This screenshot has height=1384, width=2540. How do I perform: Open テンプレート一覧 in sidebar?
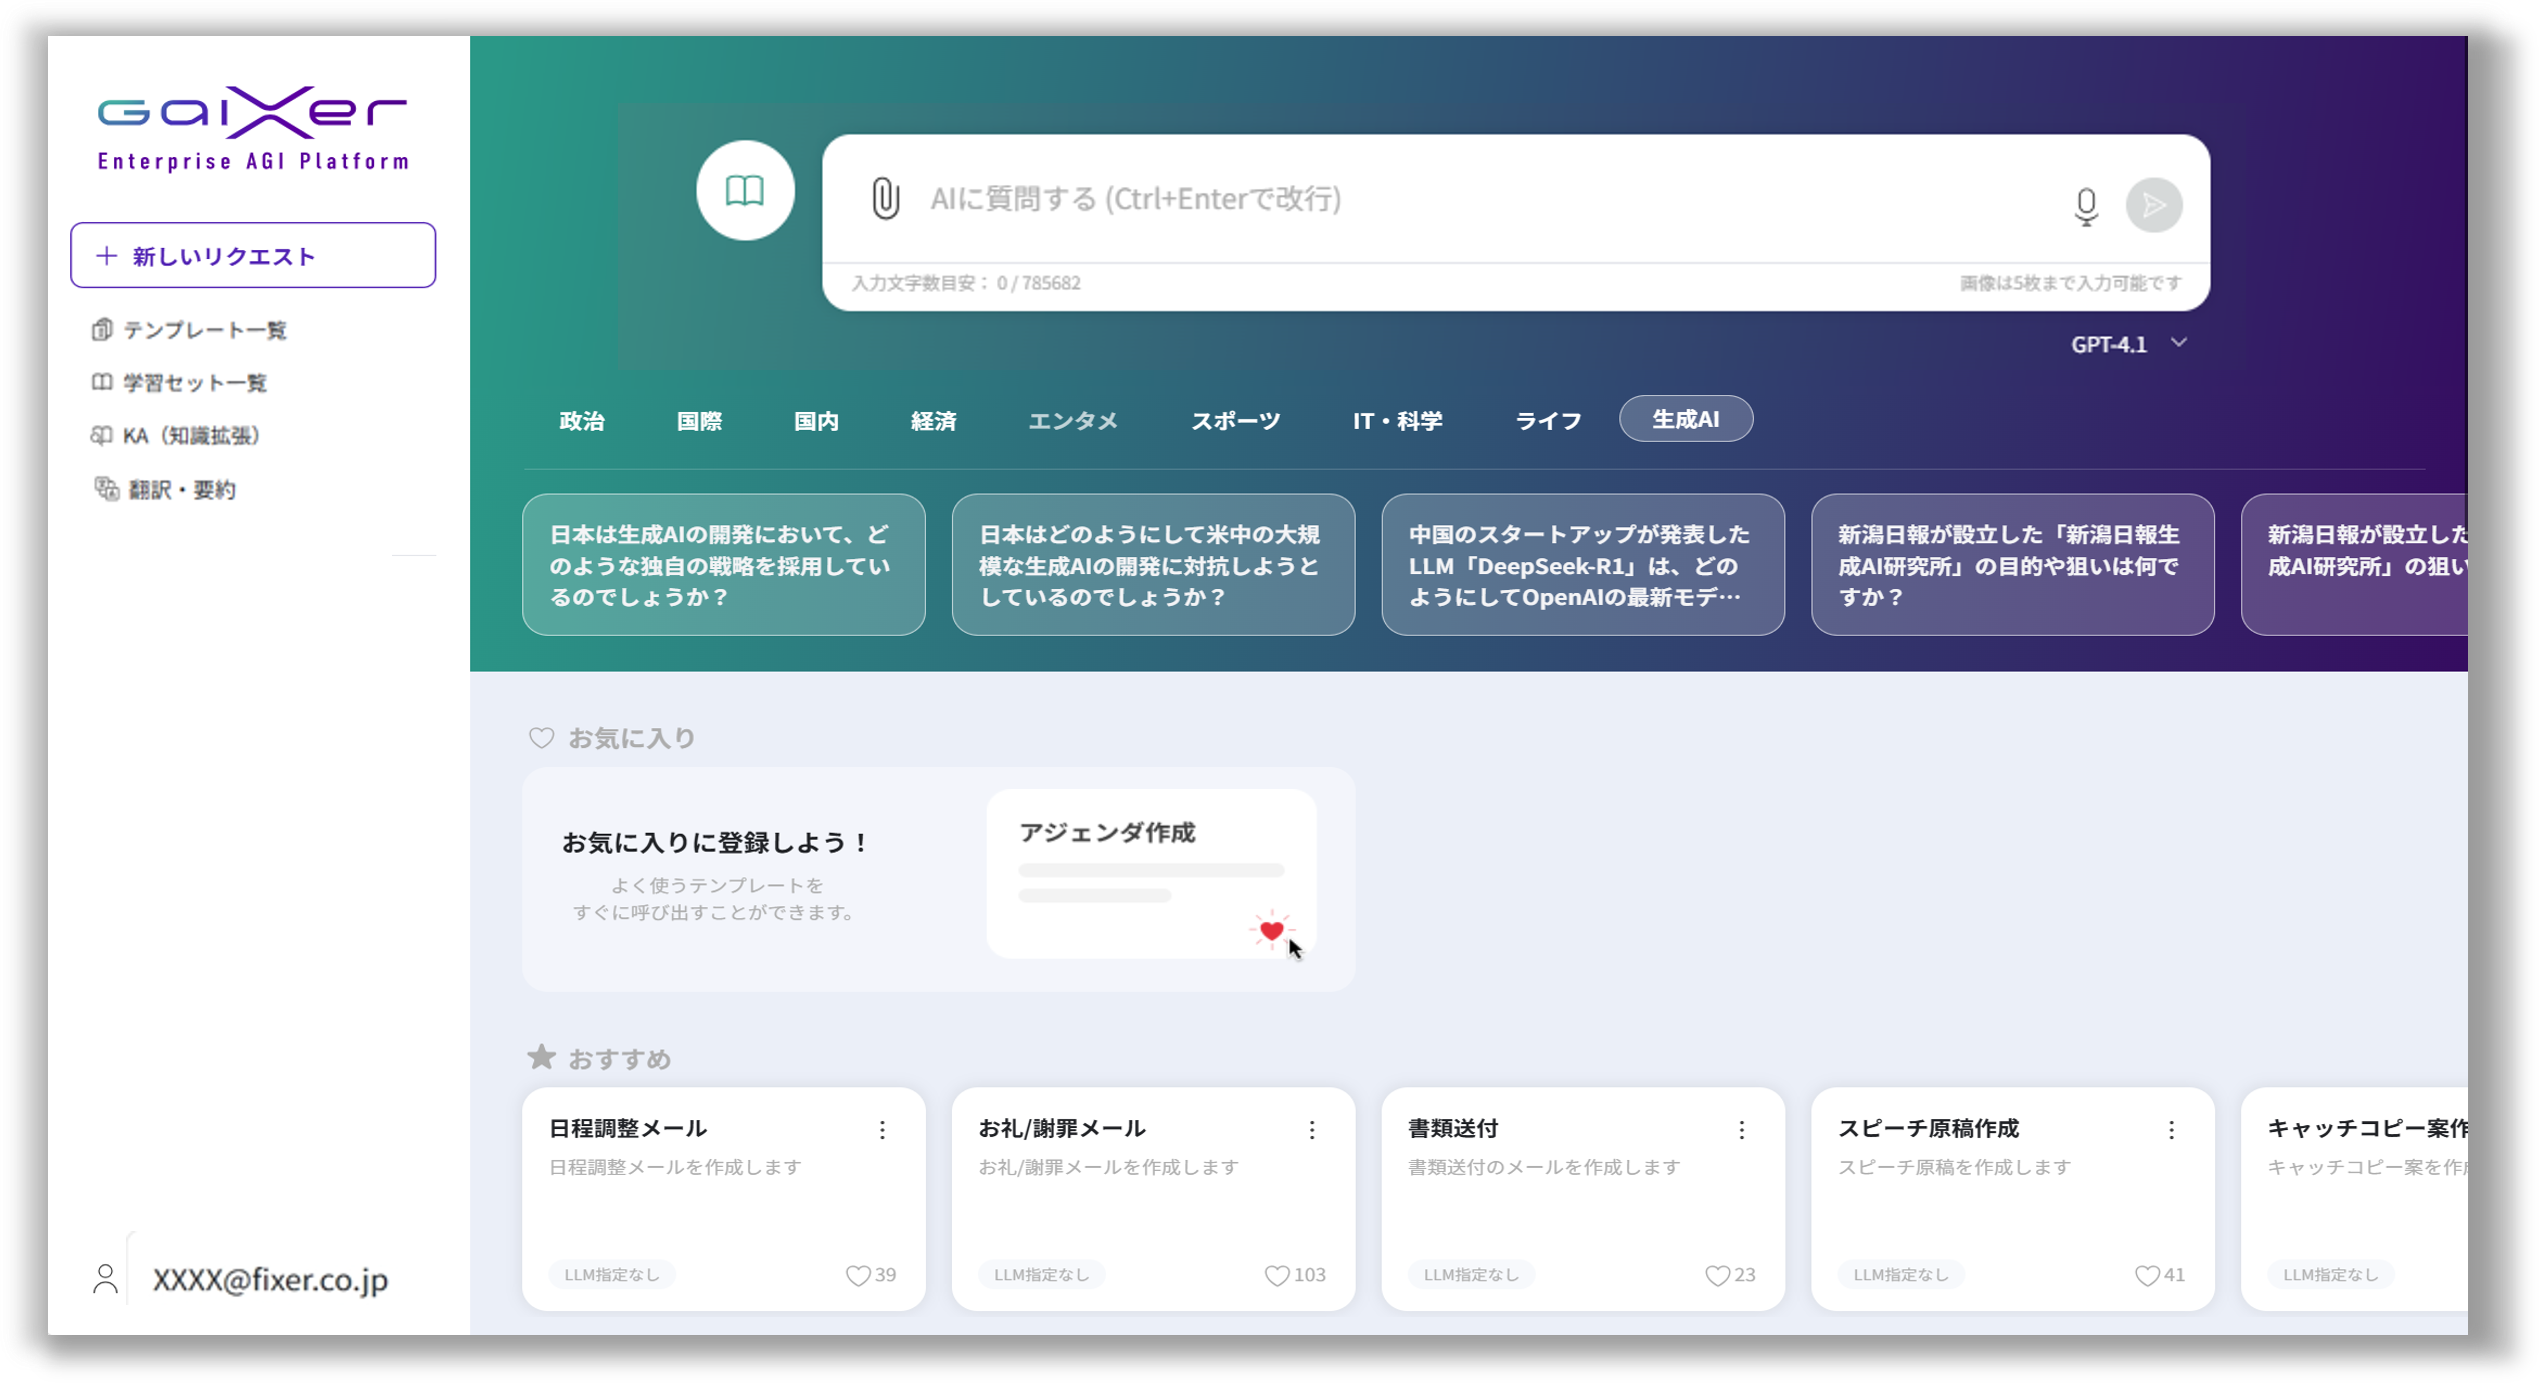pos(204,330)
